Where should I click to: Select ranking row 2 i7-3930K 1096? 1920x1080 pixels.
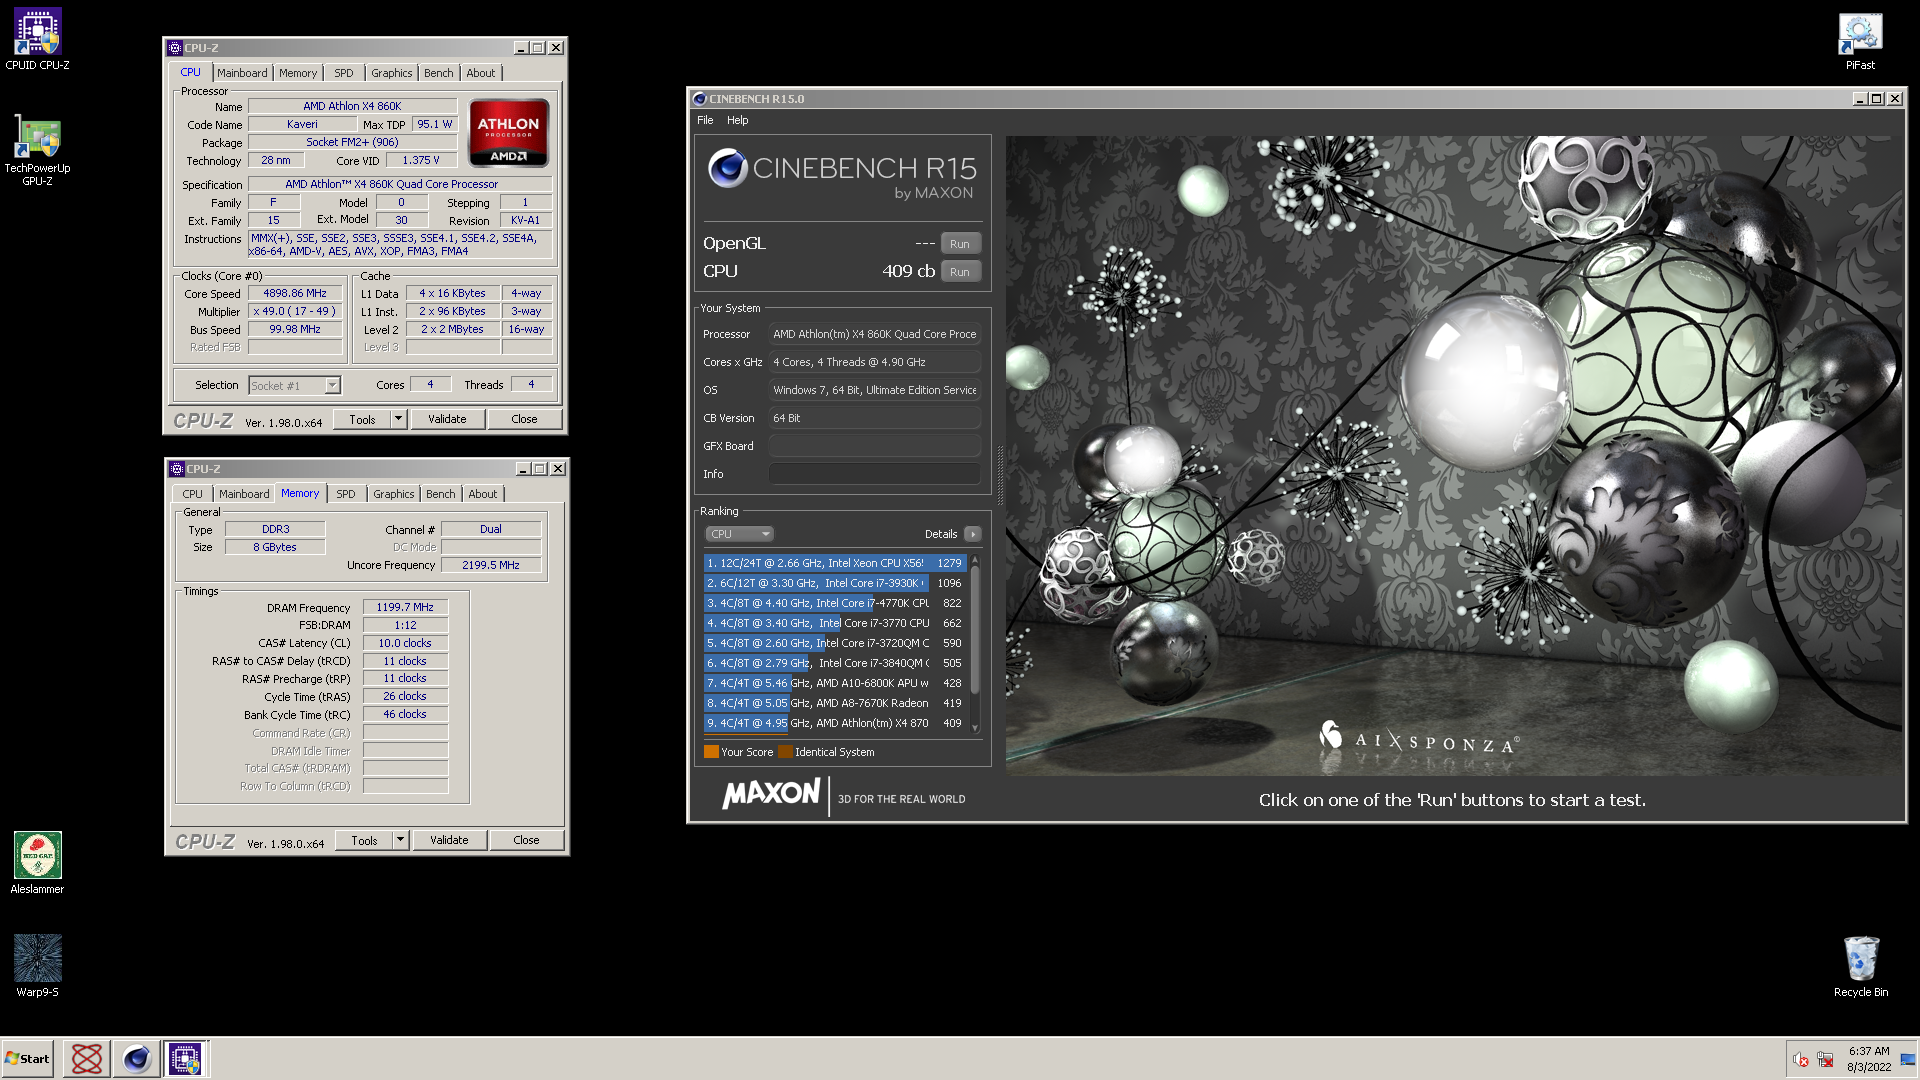point(835,583)
